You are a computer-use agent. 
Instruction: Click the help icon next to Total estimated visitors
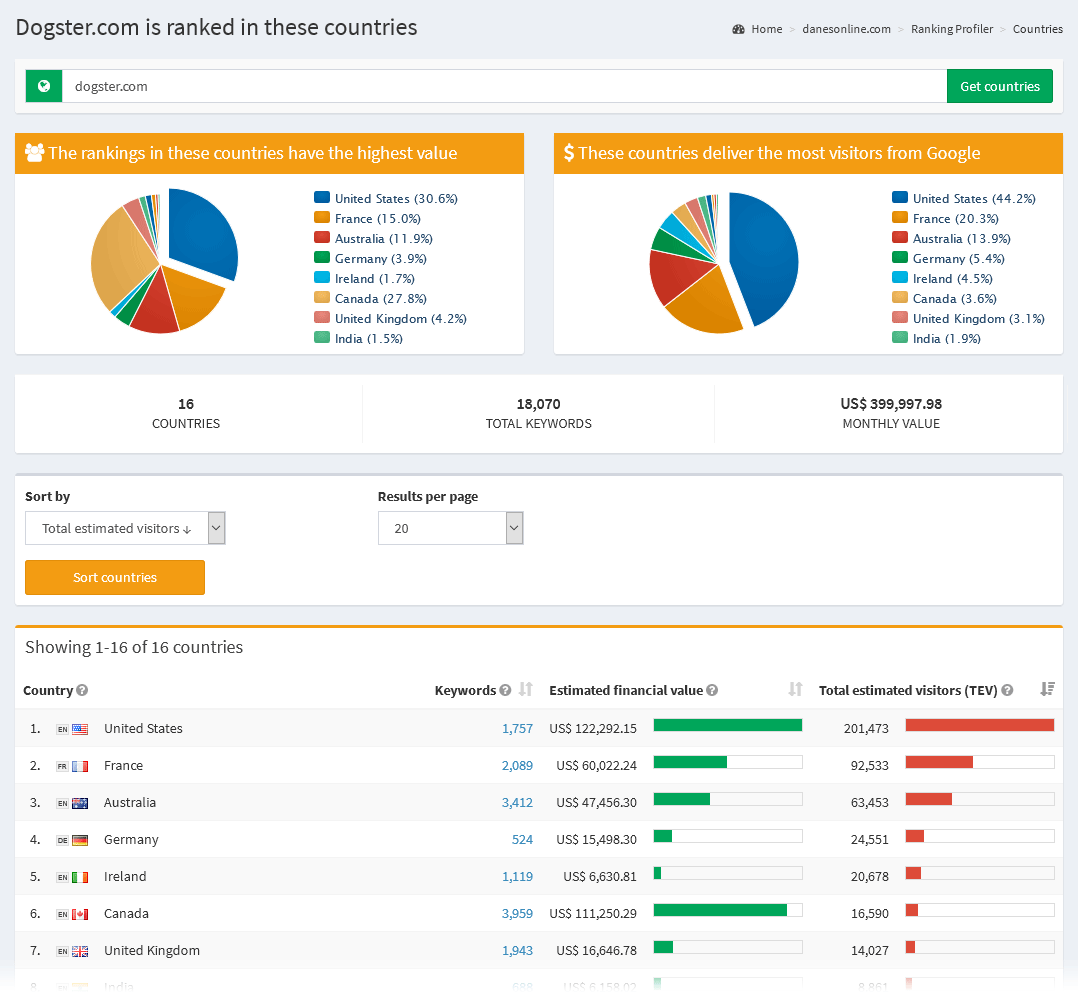[1007, 690]
